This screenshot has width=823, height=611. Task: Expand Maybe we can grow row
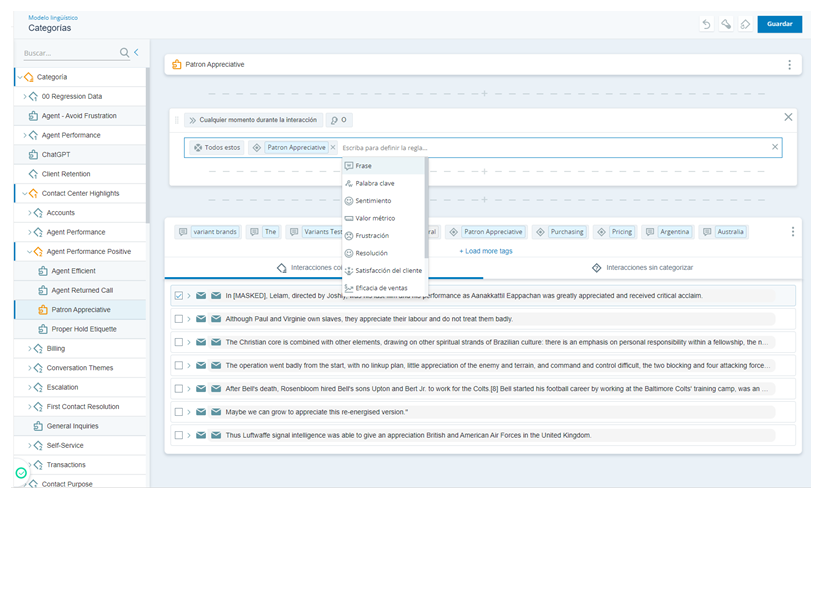[x=189, y=412]
